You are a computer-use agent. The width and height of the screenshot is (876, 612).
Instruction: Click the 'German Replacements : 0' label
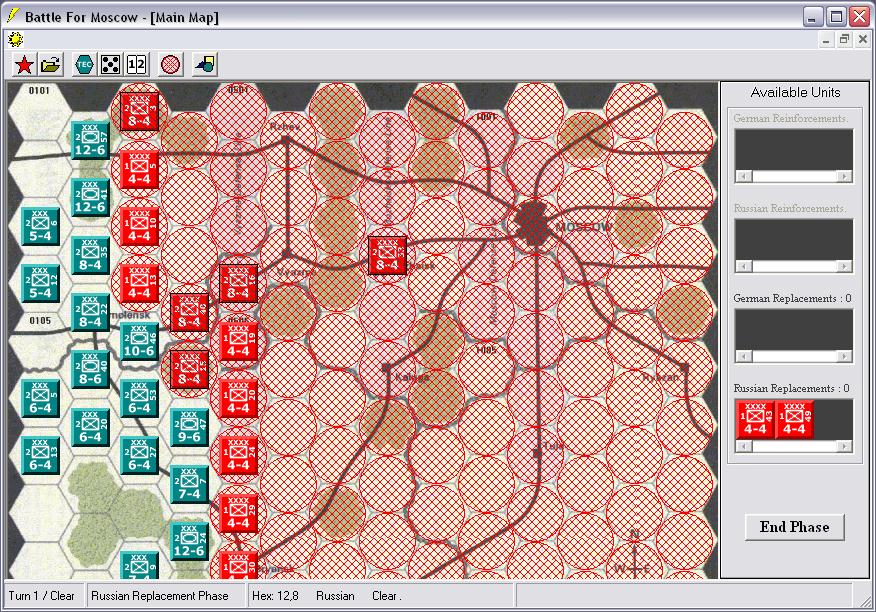pos(792,298)
